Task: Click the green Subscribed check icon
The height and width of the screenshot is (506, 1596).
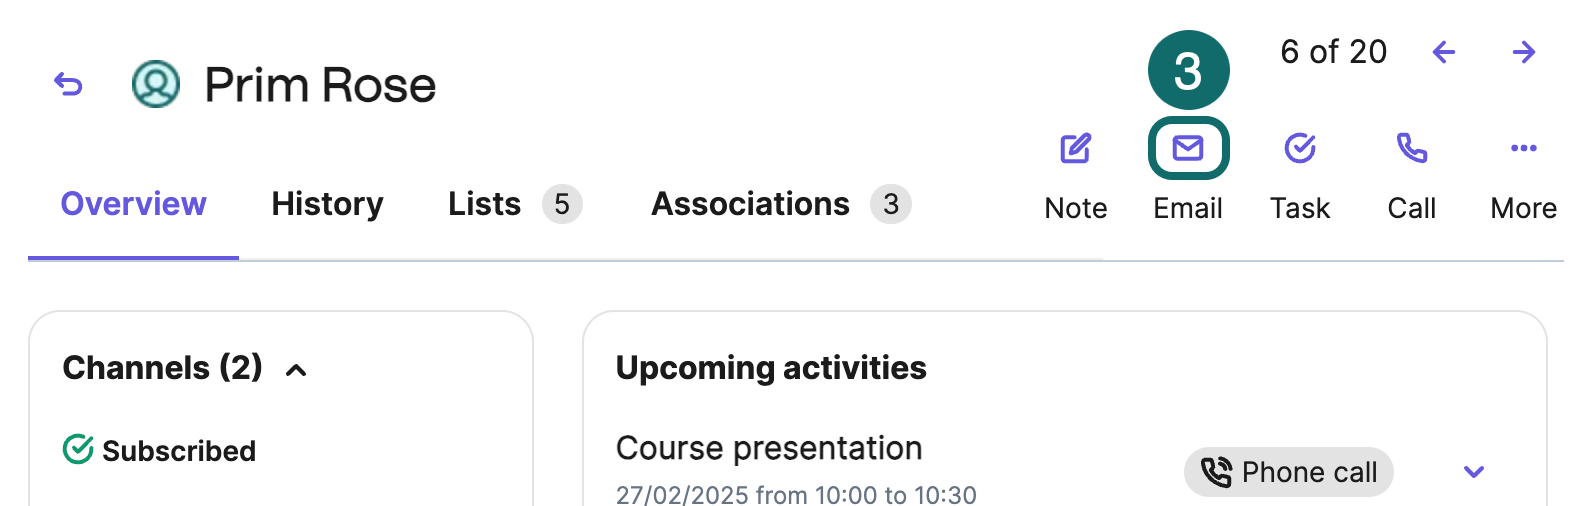Action: 78,450
